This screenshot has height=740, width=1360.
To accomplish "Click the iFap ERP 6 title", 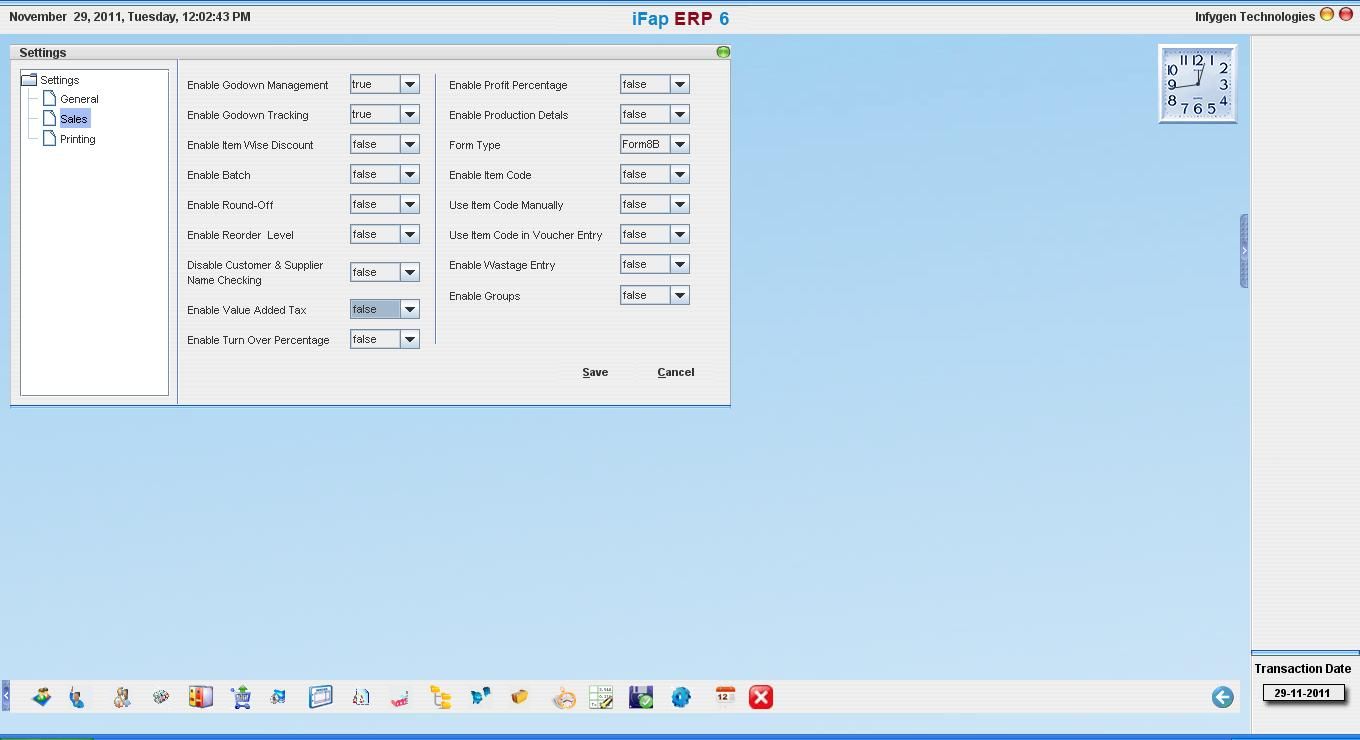I will point(680,18).
